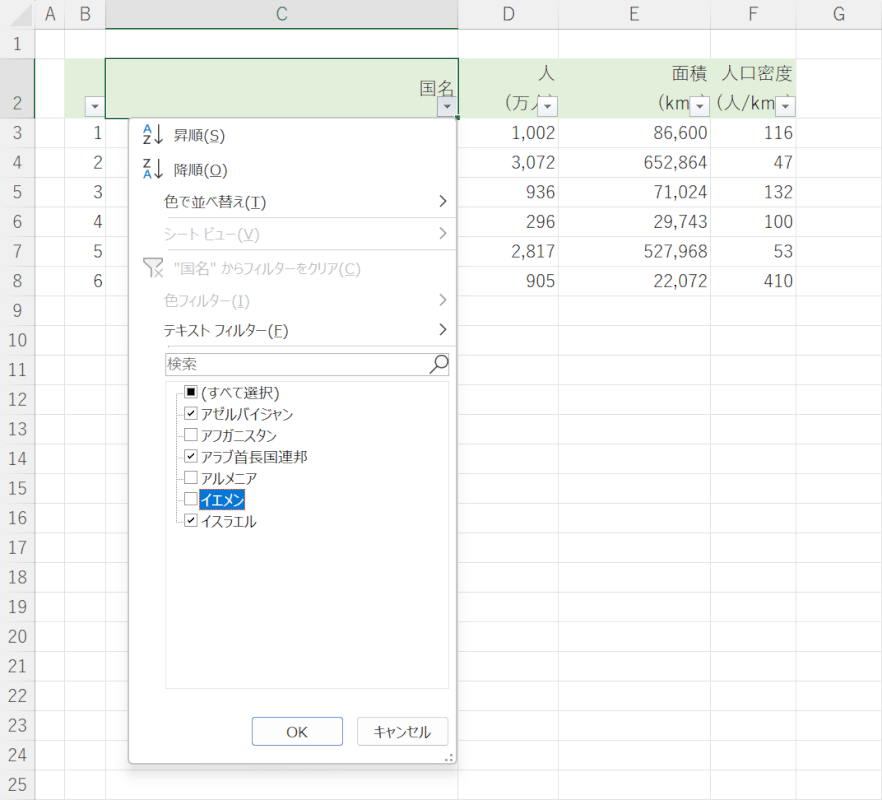Open the 人口密度 column F filter dropdown
This screenshot has width=882, height=800.
pyautogui.click(x=786, y=106)
